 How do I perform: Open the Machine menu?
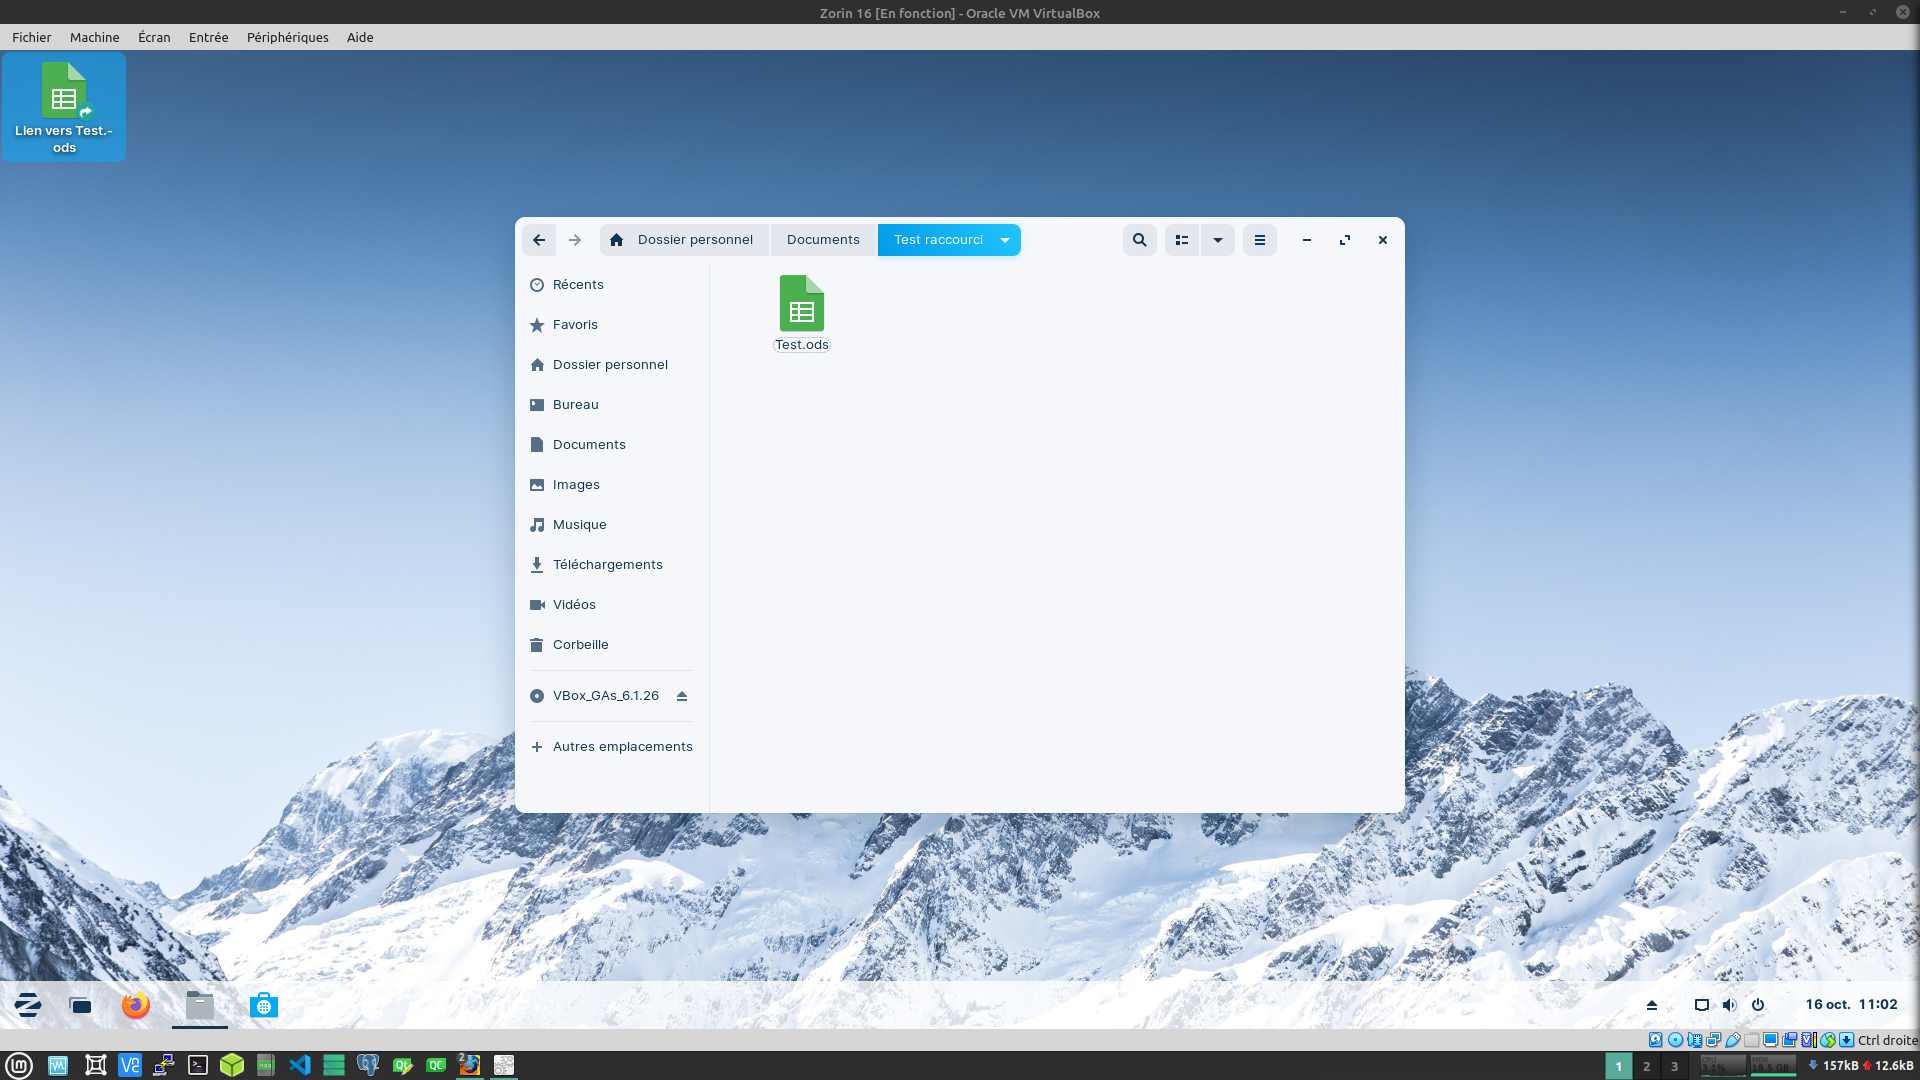pyautogui.click(x=94, y=37)
